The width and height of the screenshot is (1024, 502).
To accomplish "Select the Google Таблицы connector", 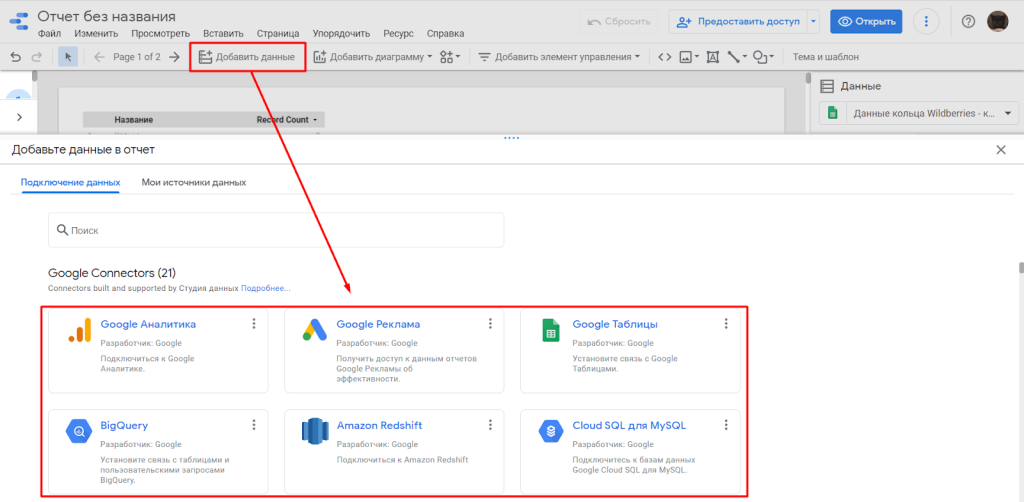I will 615,324.
